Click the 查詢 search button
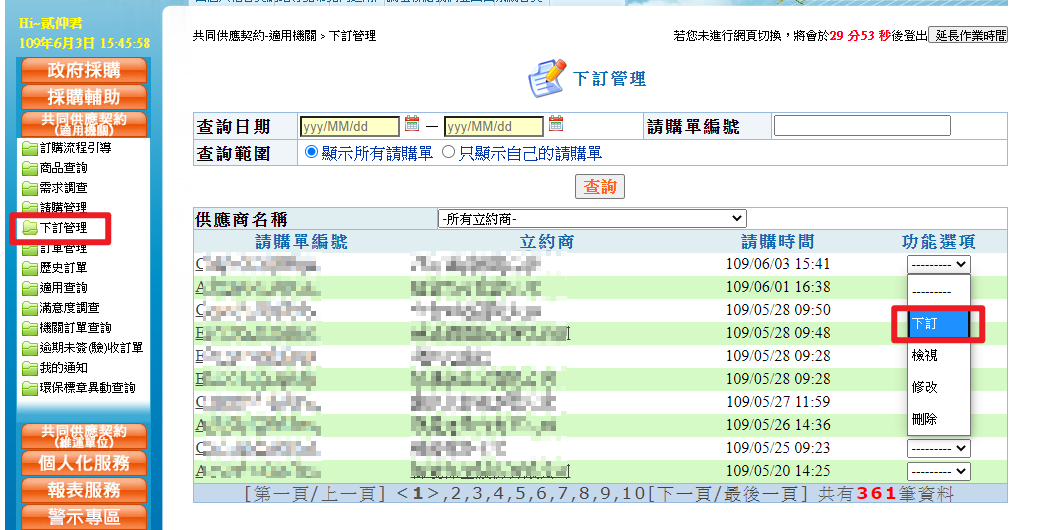Image resolution: width=1041 pixels, height=530 pixels. click(600, 187)
